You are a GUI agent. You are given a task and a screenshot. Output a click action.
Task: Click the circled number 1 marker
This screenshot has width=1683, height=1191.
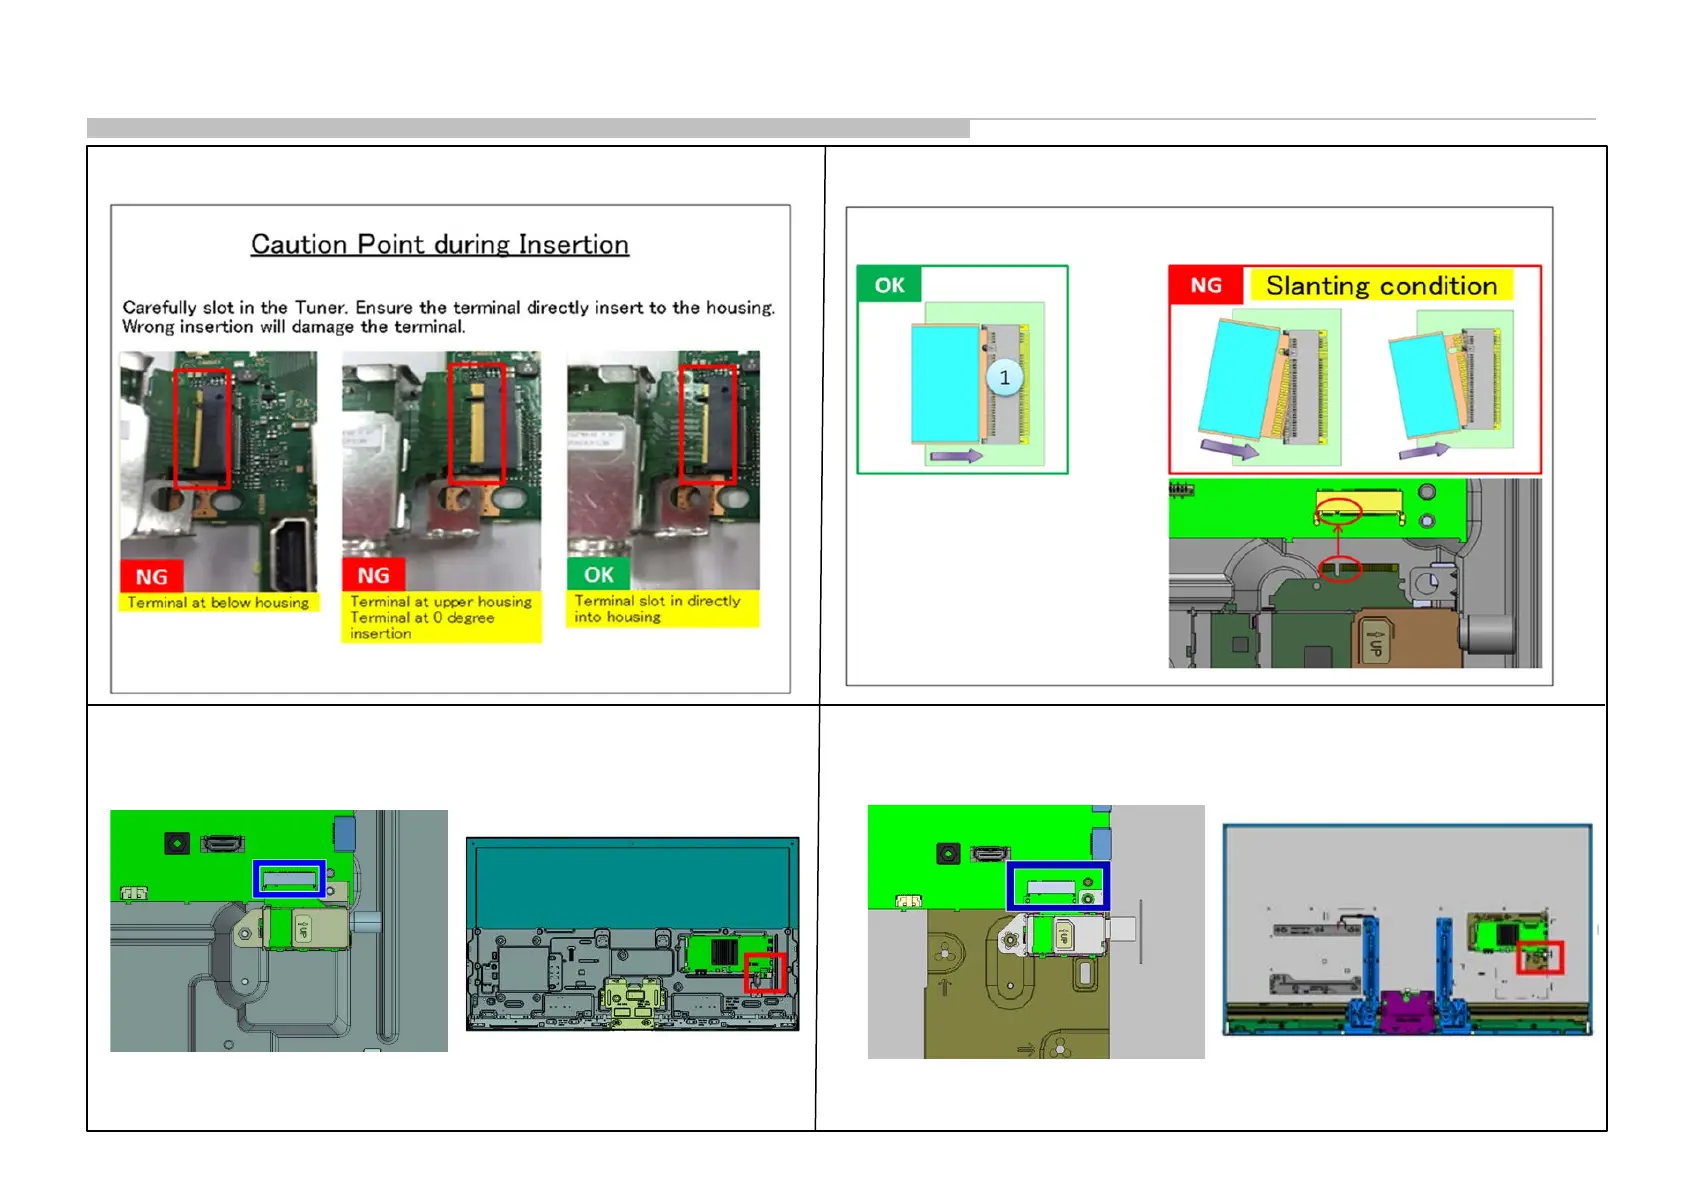tap(1004, 378)
